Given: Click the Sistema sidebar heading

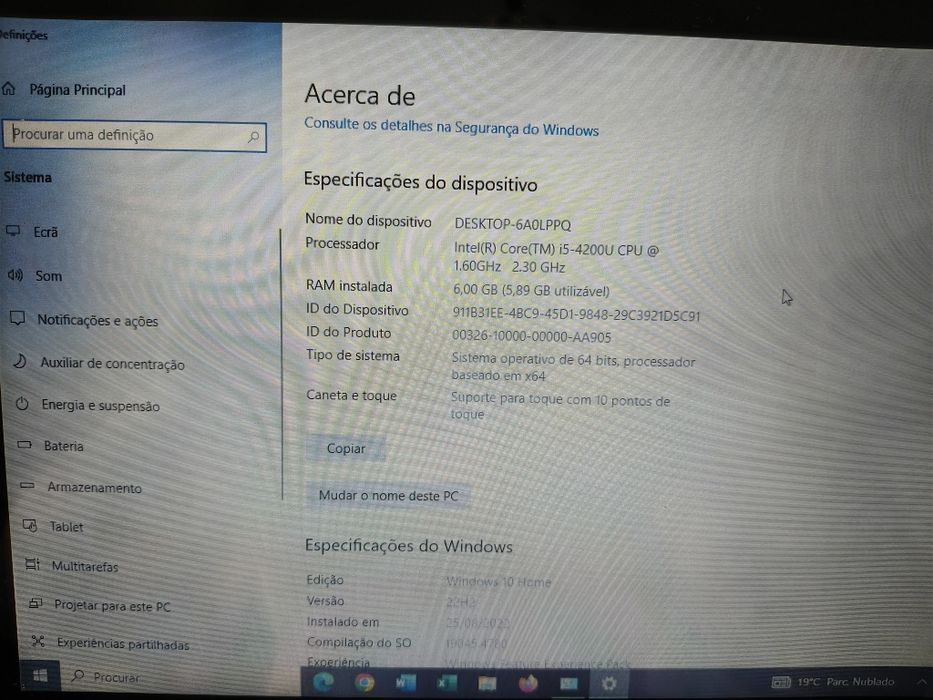Looking at the screenshot, I should click(27, 177).
